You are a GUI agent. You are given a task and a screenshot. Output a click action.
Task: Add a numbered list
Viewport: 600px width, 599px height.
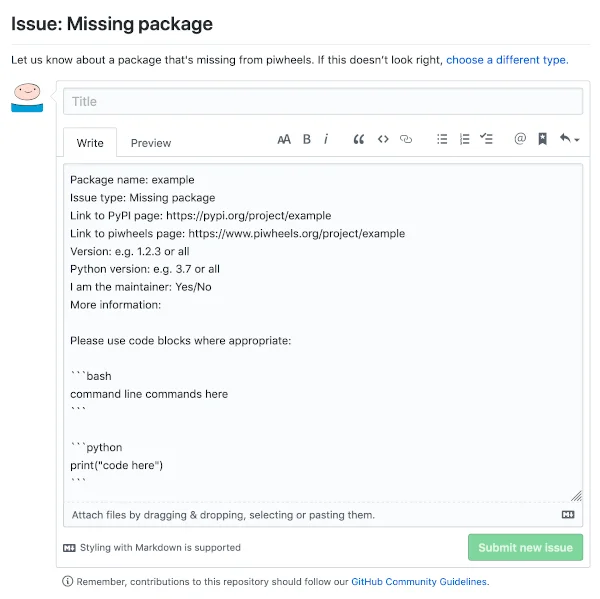tap(464, 139)
